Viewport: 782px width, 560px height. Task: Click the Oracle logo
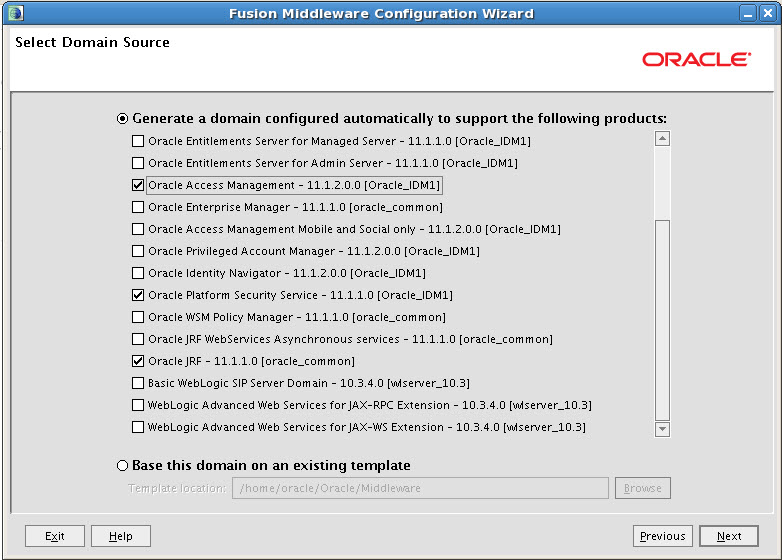point(696,60)
